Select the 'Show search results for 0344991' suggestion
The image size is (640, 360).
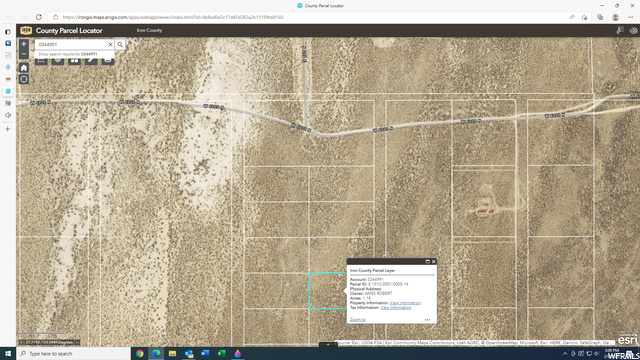point(68,54)
